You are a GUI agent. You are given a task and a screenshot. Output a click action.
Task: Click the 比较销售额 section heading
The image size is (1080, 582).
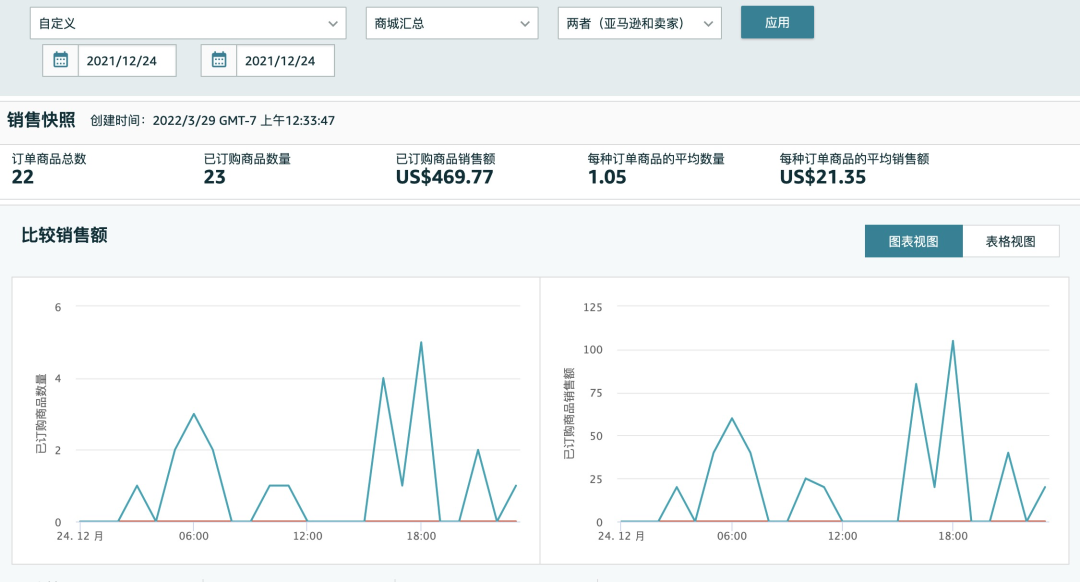click(x=64, y=235)
